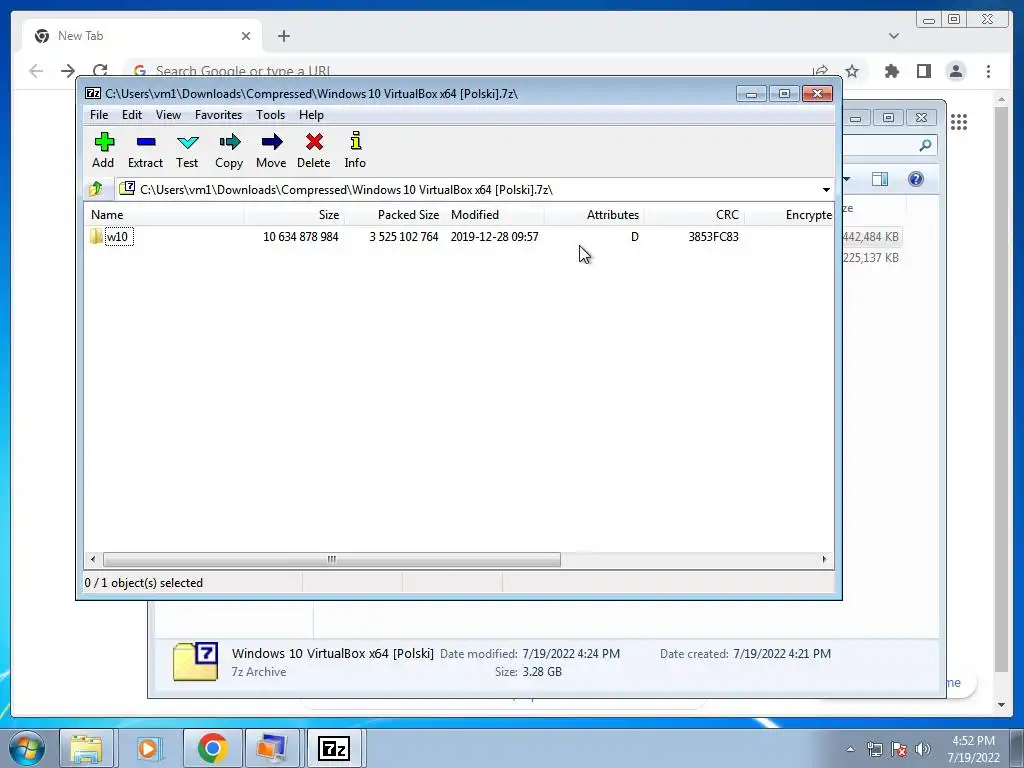Screen dimensions: 1024x768
Task: Click the modified date 2019-12-28 09:57
Action: tap(494, 236)
